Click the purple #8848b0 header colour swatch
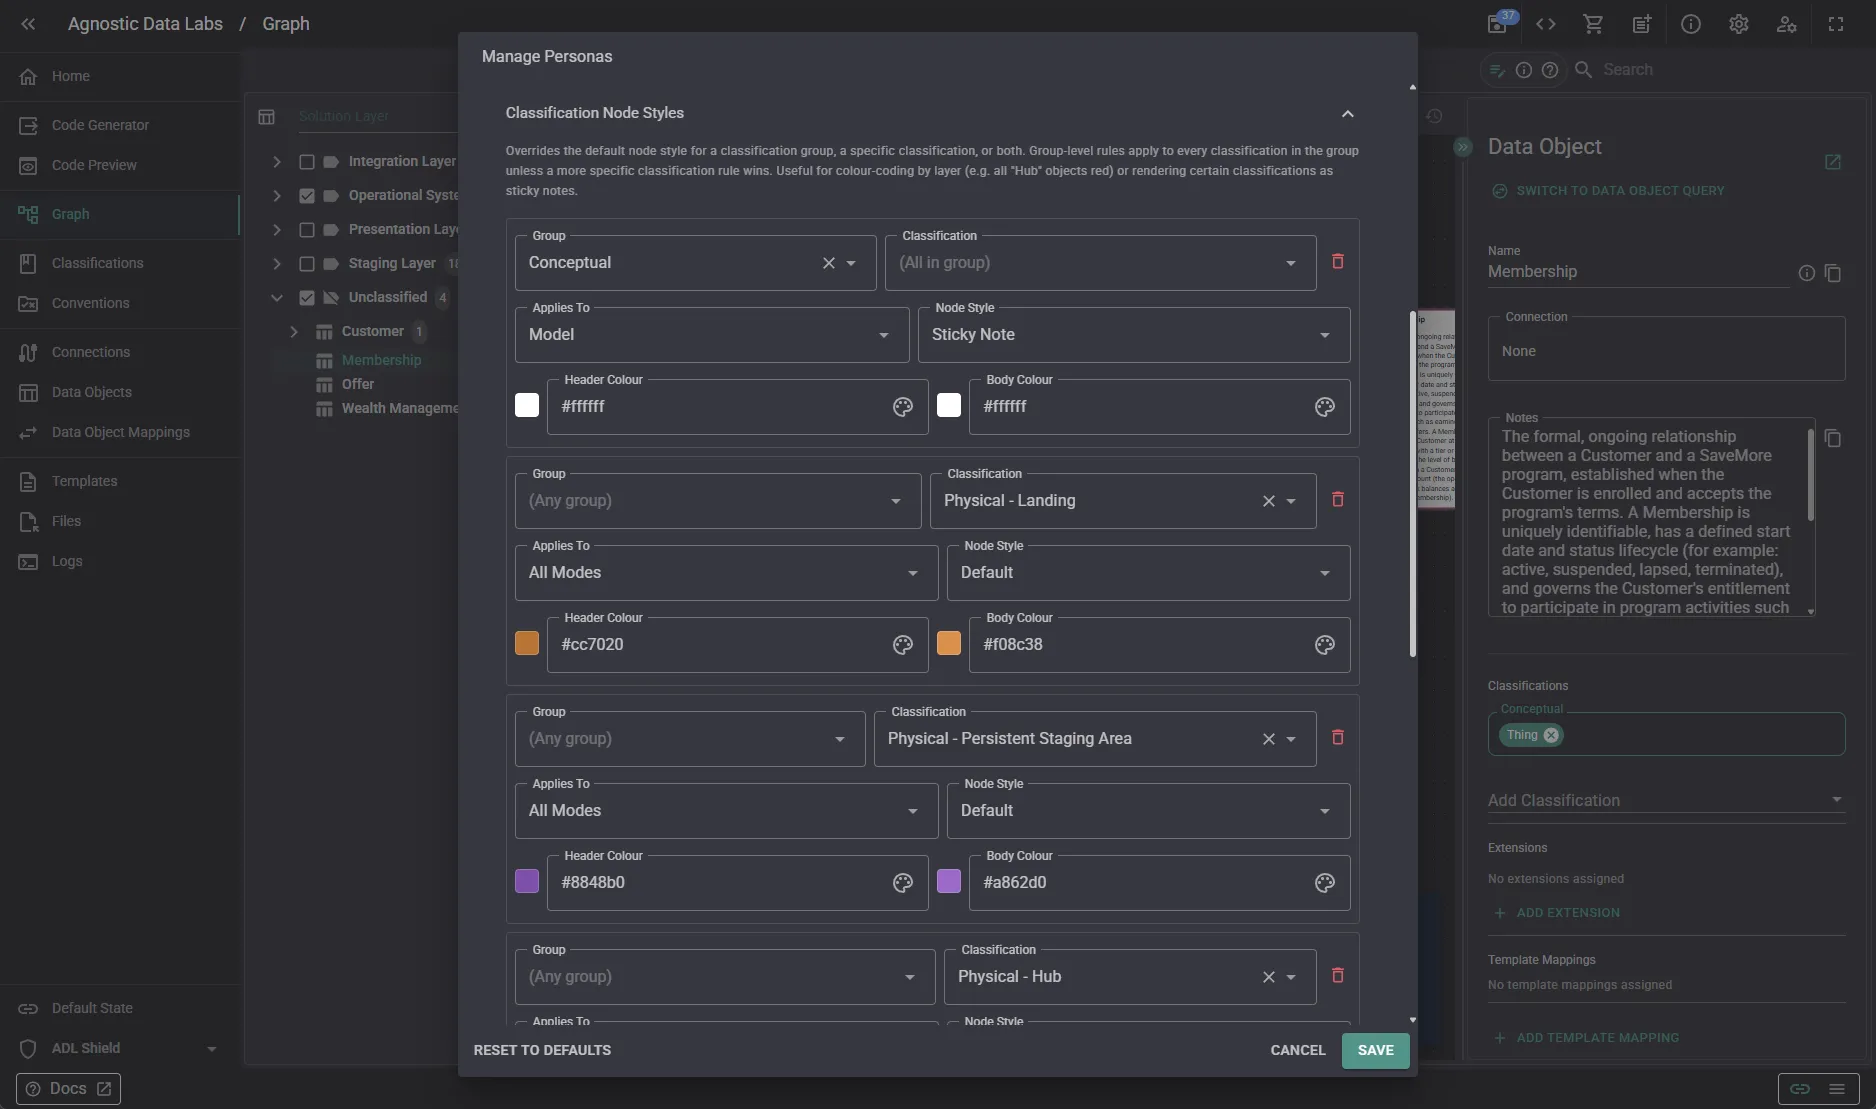The width and height of the screenshot is (1876, 1109). point(526,881)
